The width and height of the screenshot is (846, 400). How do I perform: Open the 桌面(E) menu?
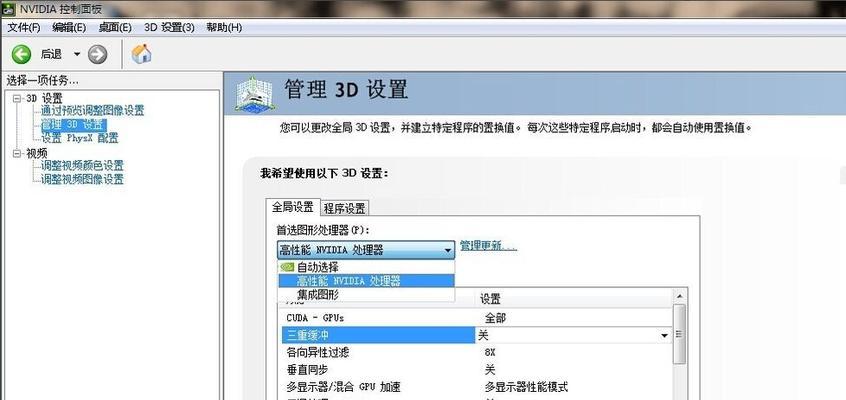coord(115,28)
